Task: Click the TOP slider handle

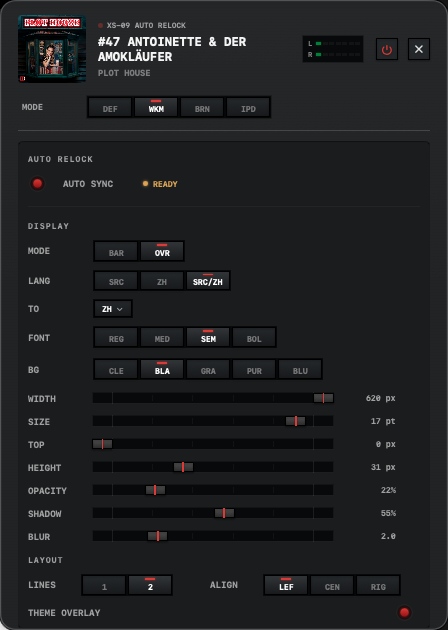Action: click(x=102, y=444)
